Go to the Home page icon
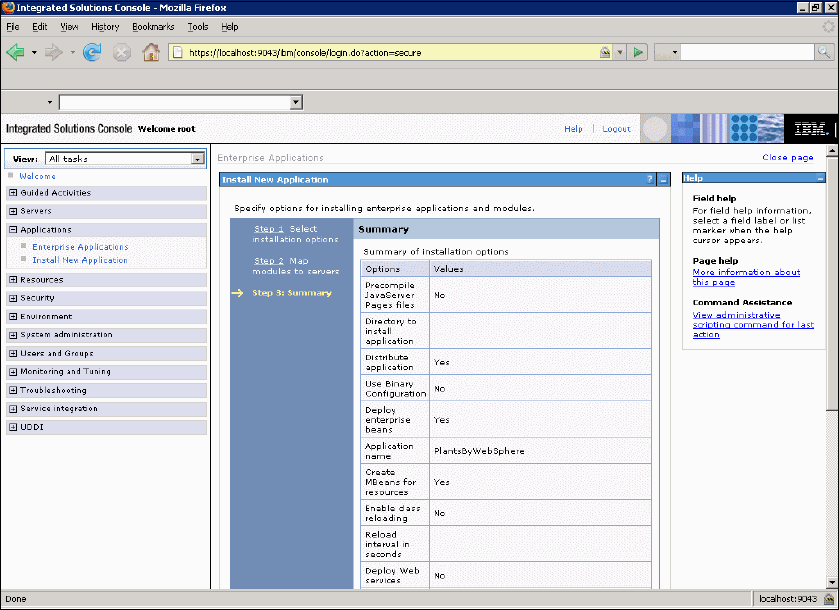The image size is (839, 610). (151, 52)
